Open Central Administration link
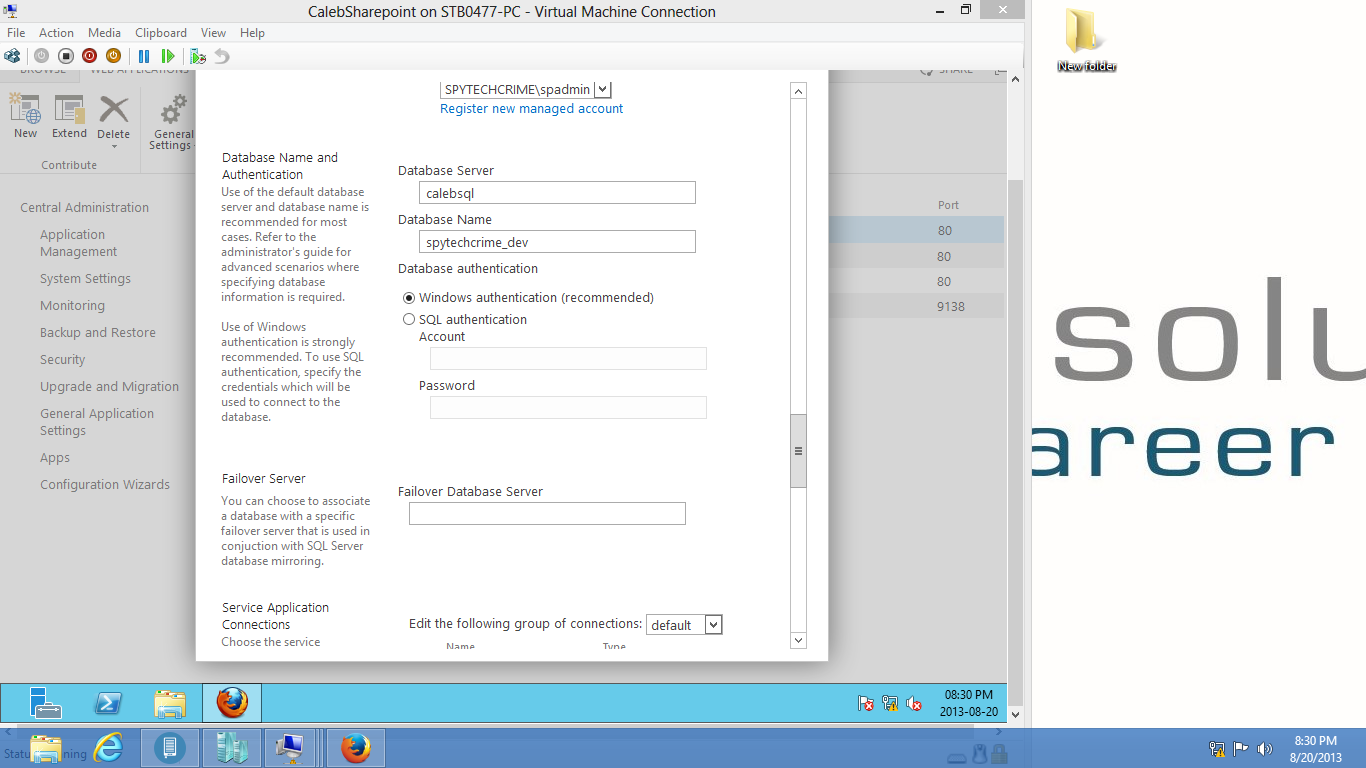The height and width of the screenshot is (768, 1366). pos(85,208)
